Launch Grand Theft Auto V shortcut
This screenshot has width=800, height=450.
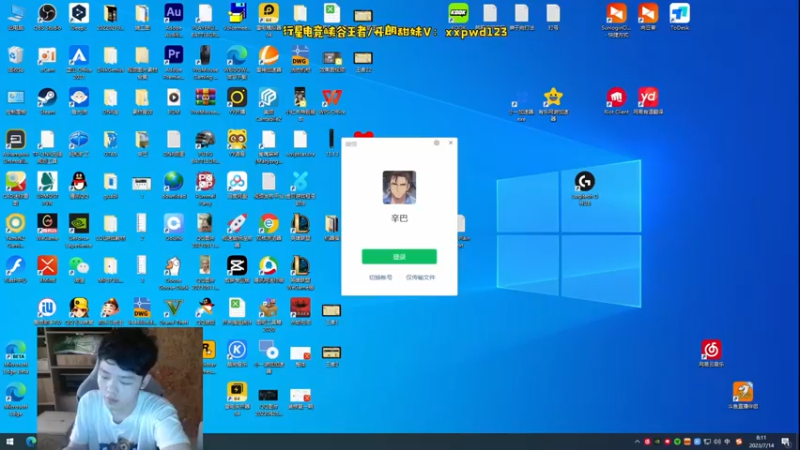[x=173, y=308]
